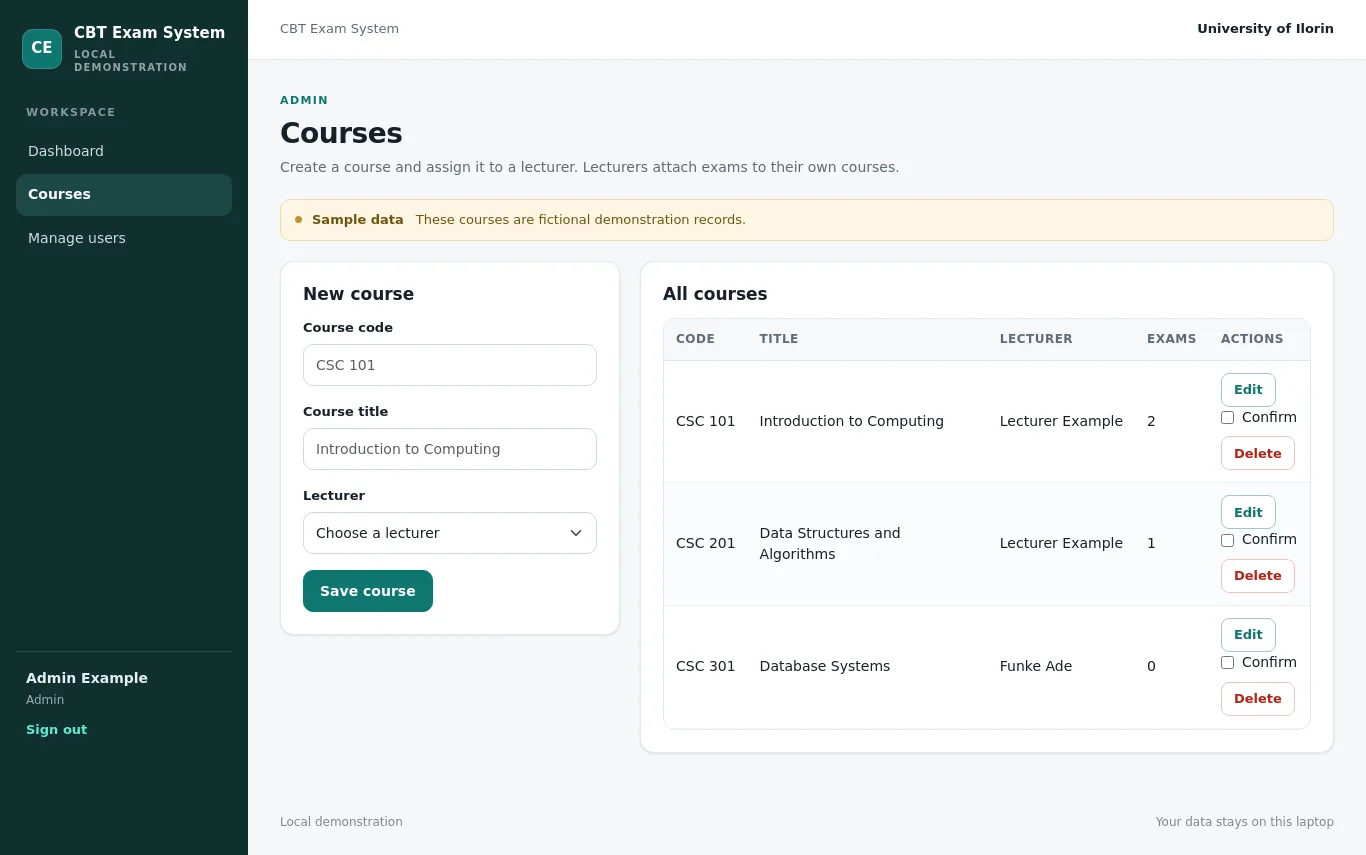This screenshot has height=855, width=1366.
Task: Click the New course heading
Action: [x=358, y=294]
